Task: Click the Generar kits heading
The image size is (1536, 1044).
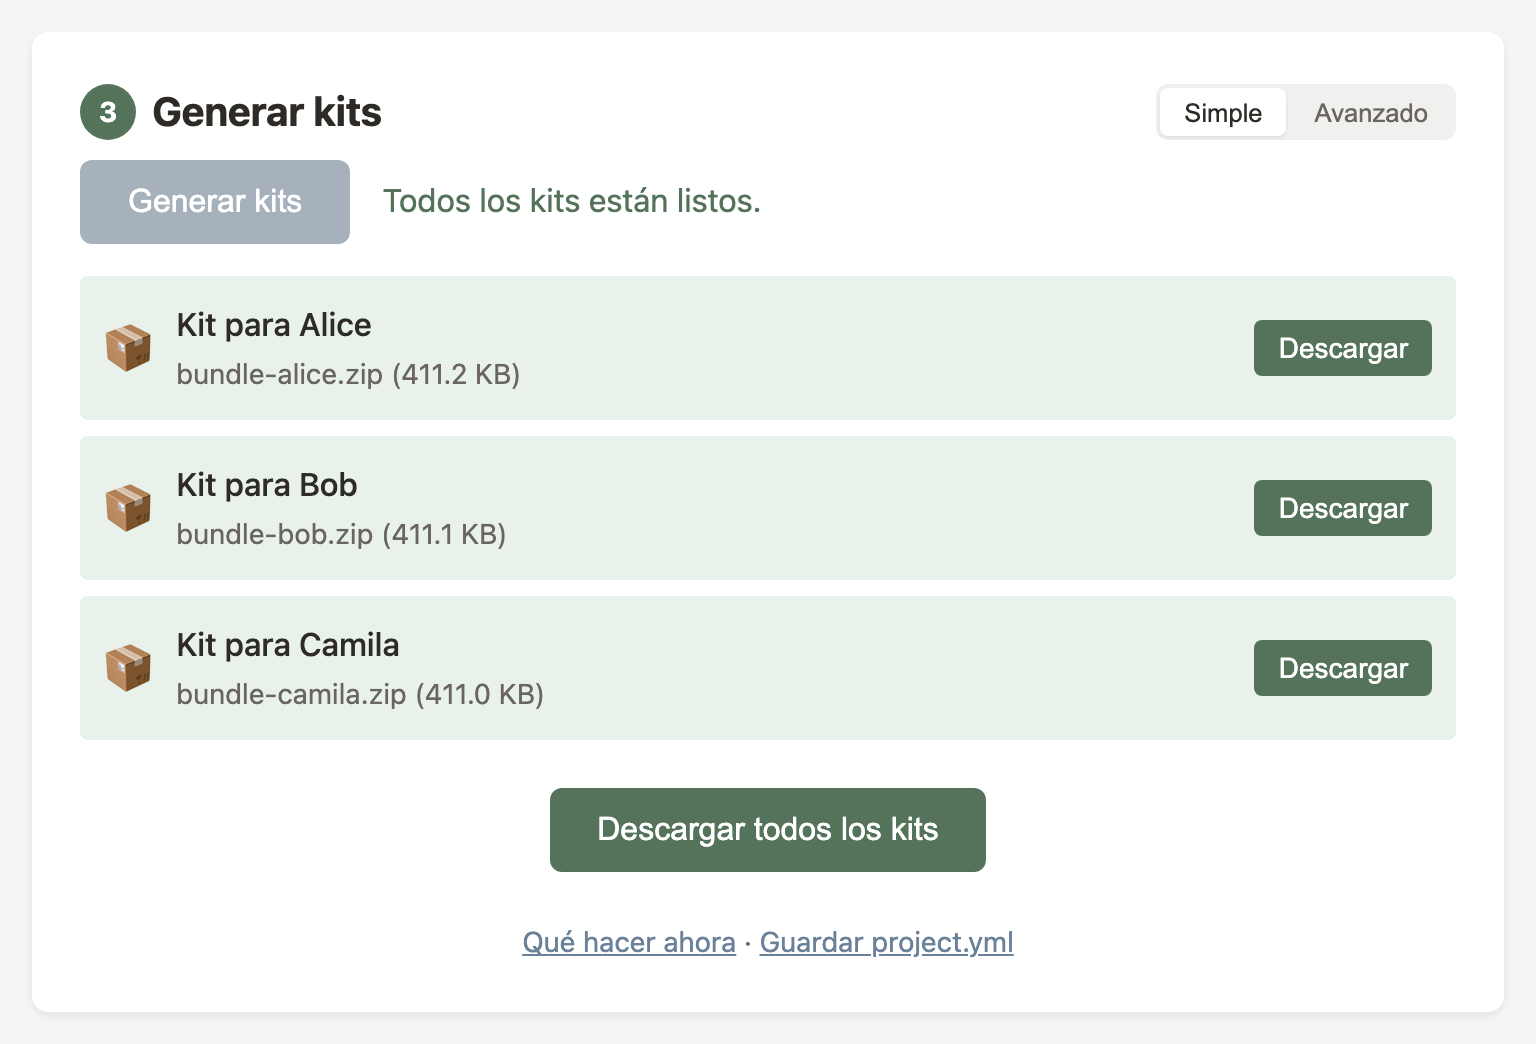Action: point(266,112)
